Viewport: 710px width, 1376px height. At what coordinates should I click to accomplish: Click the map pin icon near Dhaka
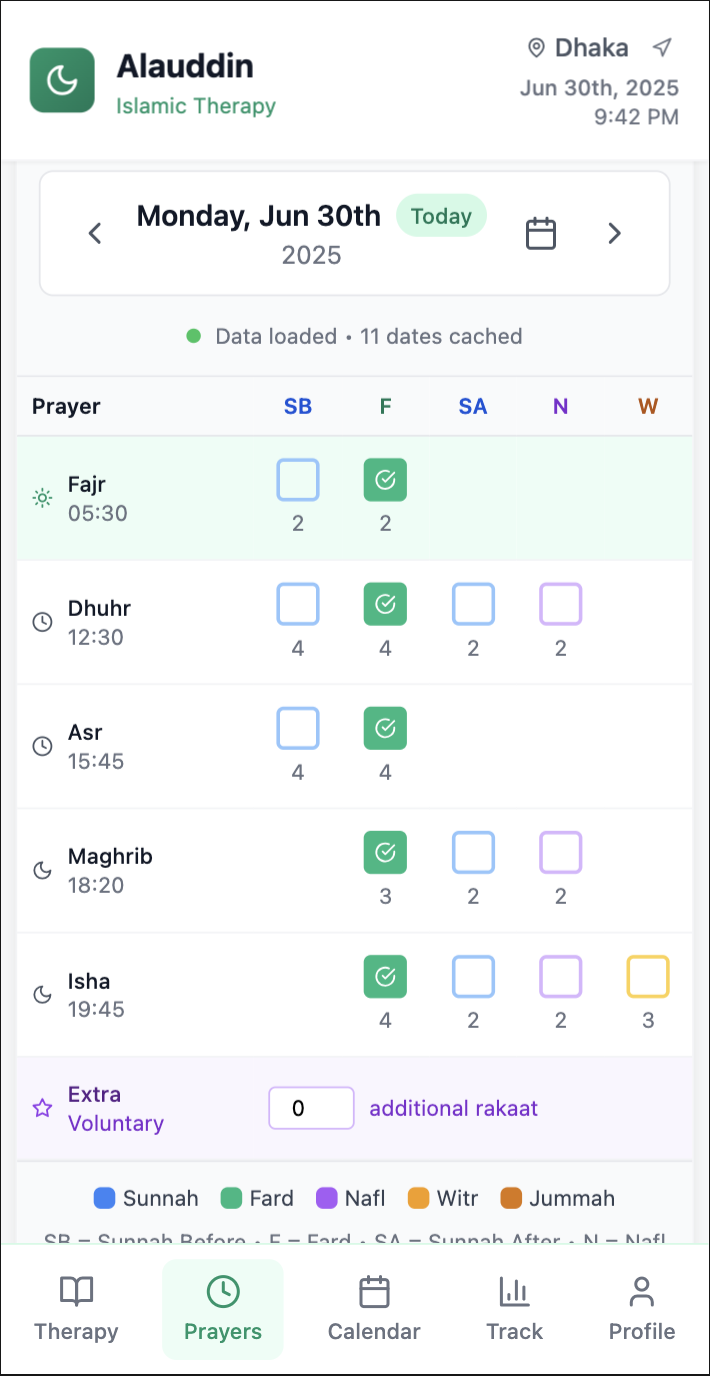pyautogui.click(x=536, y=48)
